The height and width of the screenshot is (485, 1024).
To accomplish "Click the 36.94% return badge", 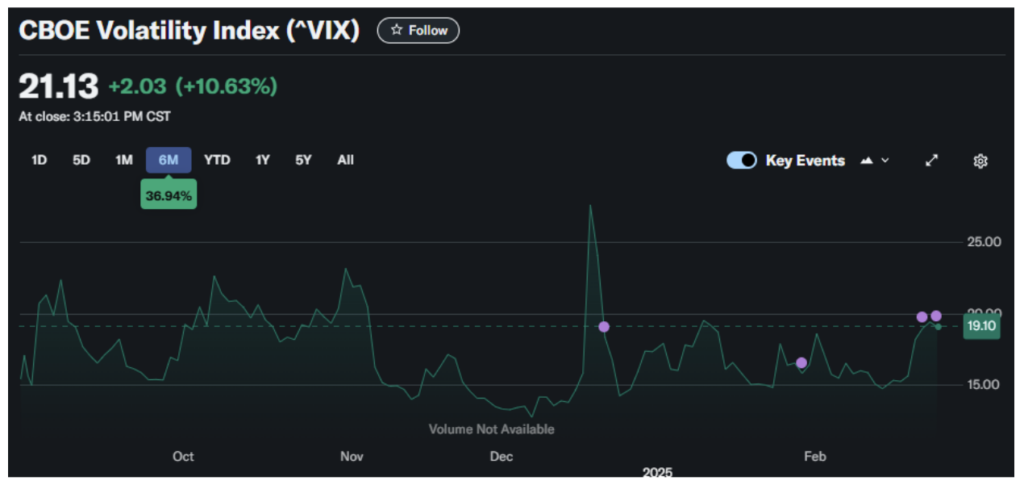I will [x=168, y=195].
